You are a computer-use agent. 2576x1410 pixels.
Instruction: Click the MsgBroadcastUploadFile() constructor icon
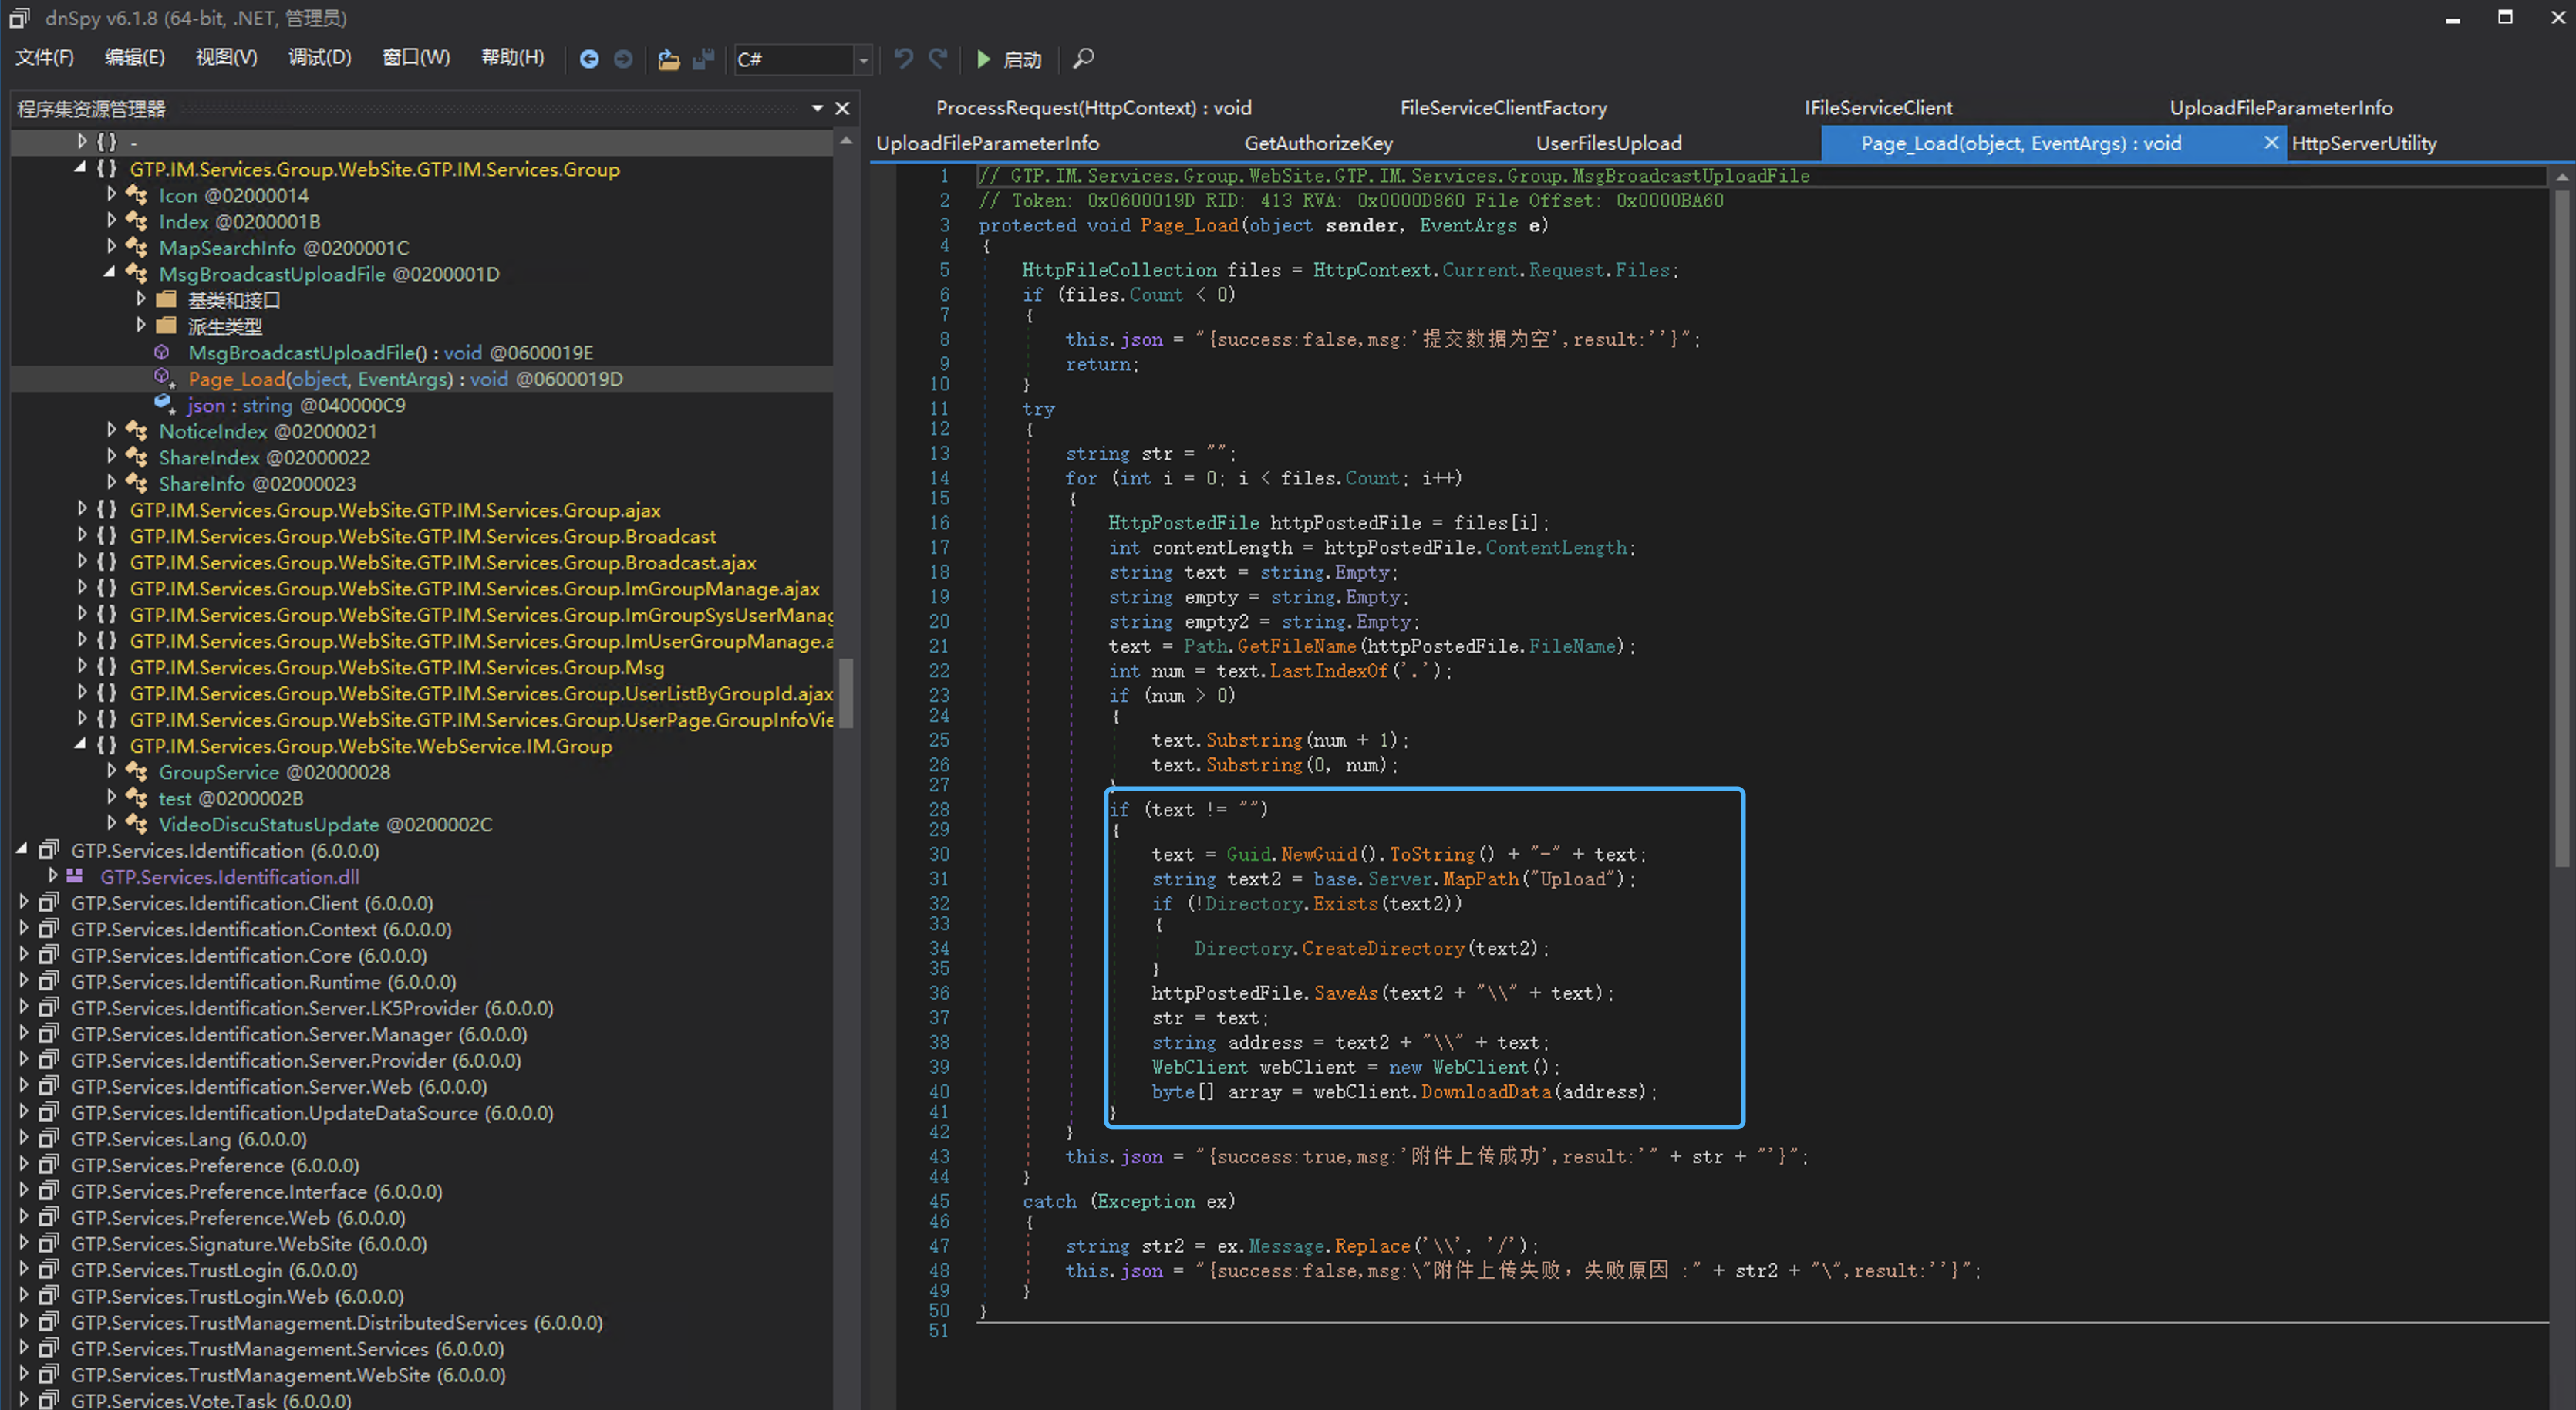(x=162, y=353)
